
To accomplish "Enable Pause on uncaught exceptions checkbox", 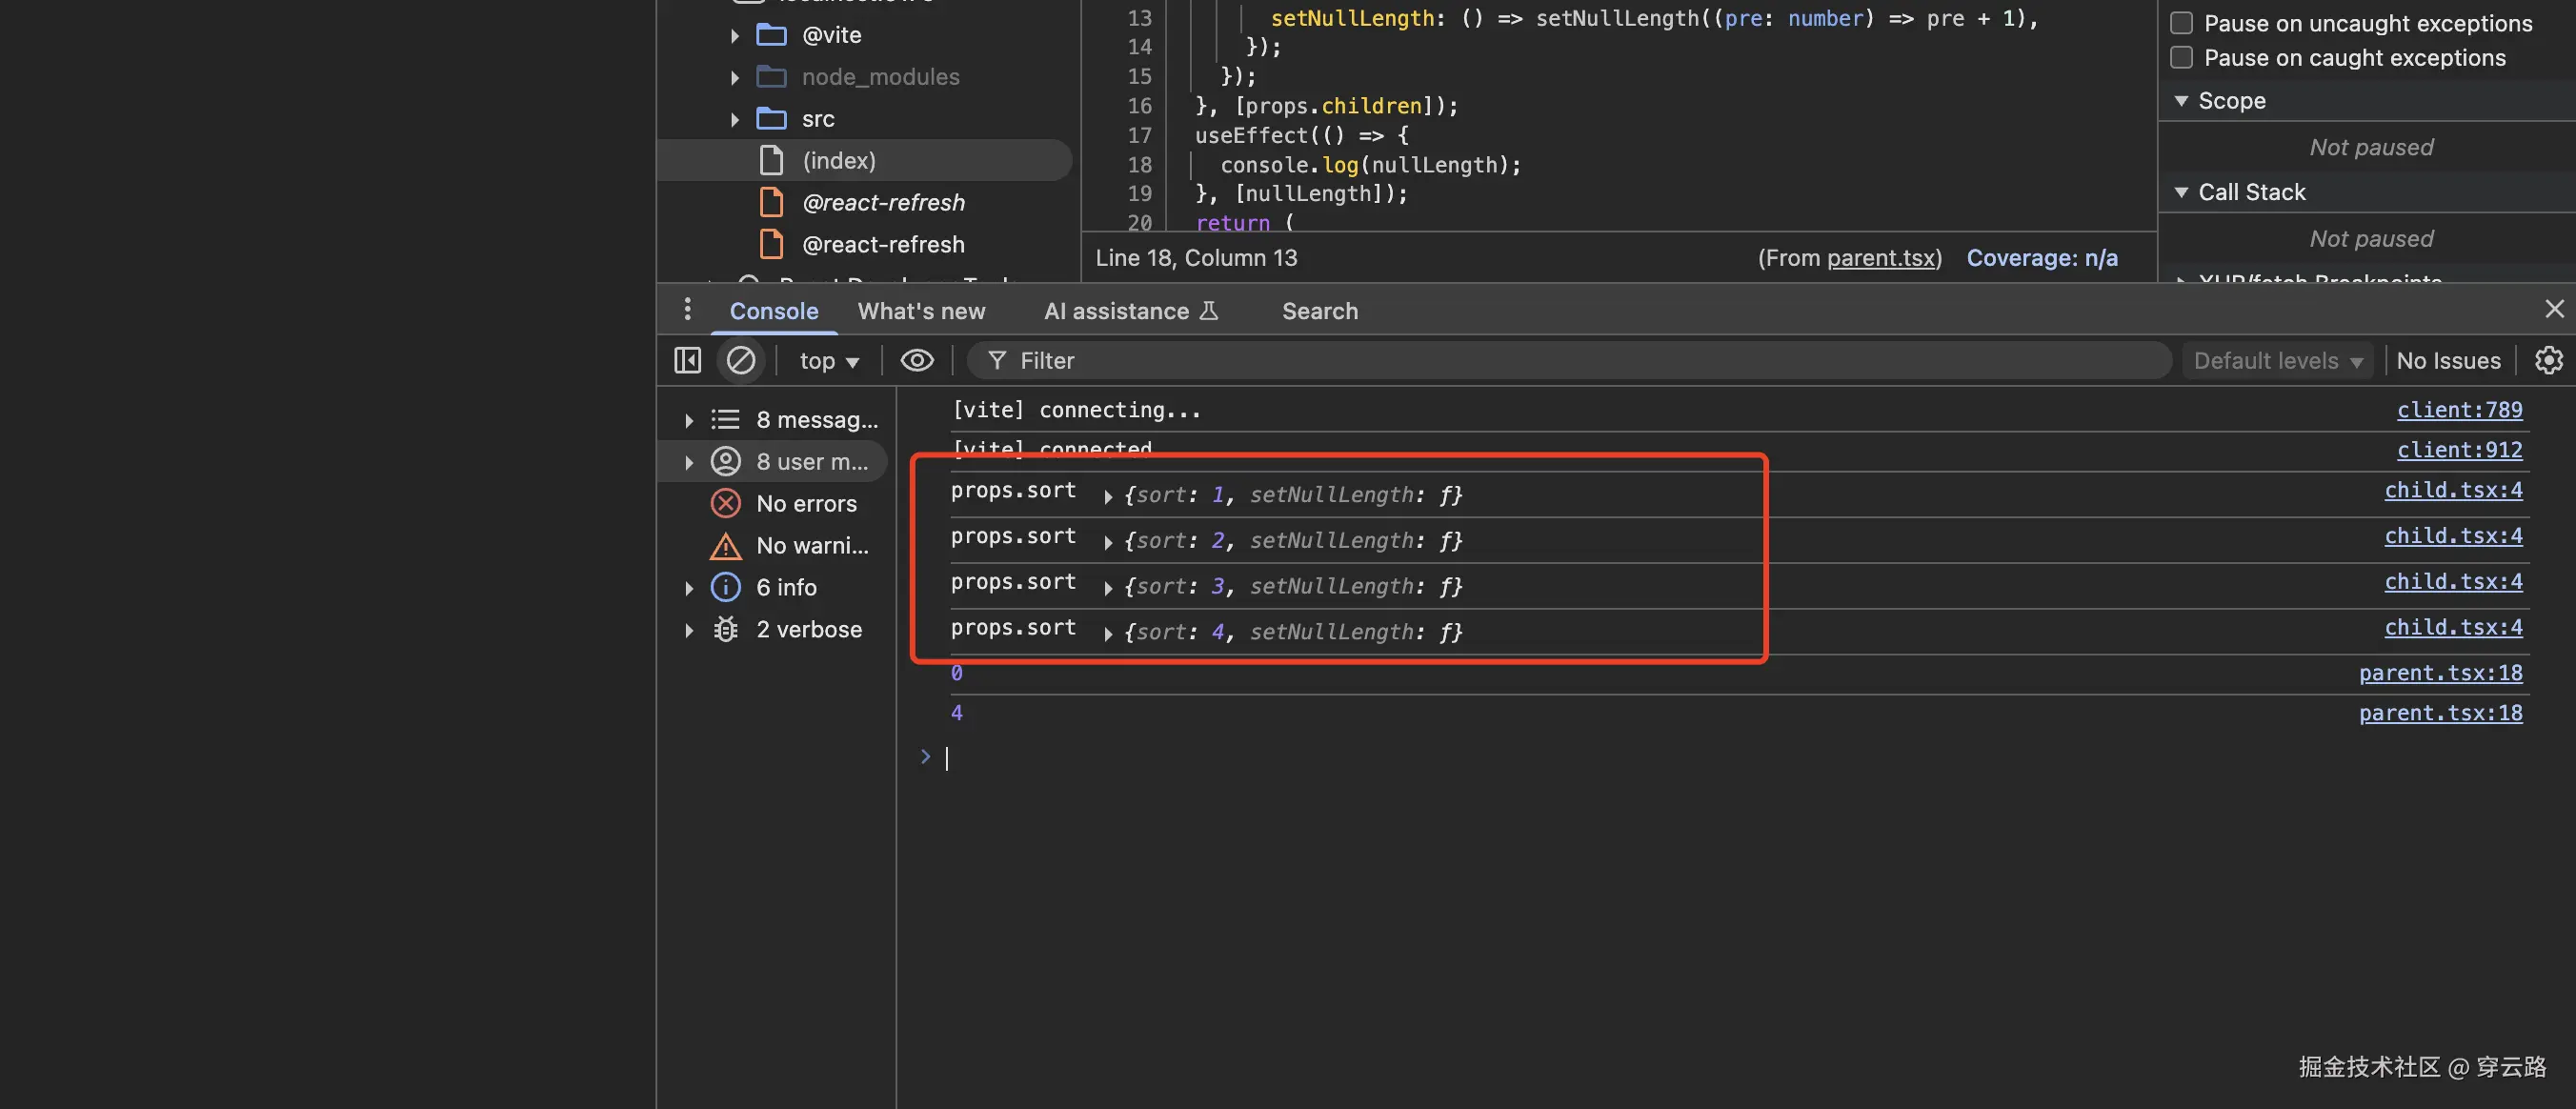I will pyautogui.click(x=2181, y=23).
